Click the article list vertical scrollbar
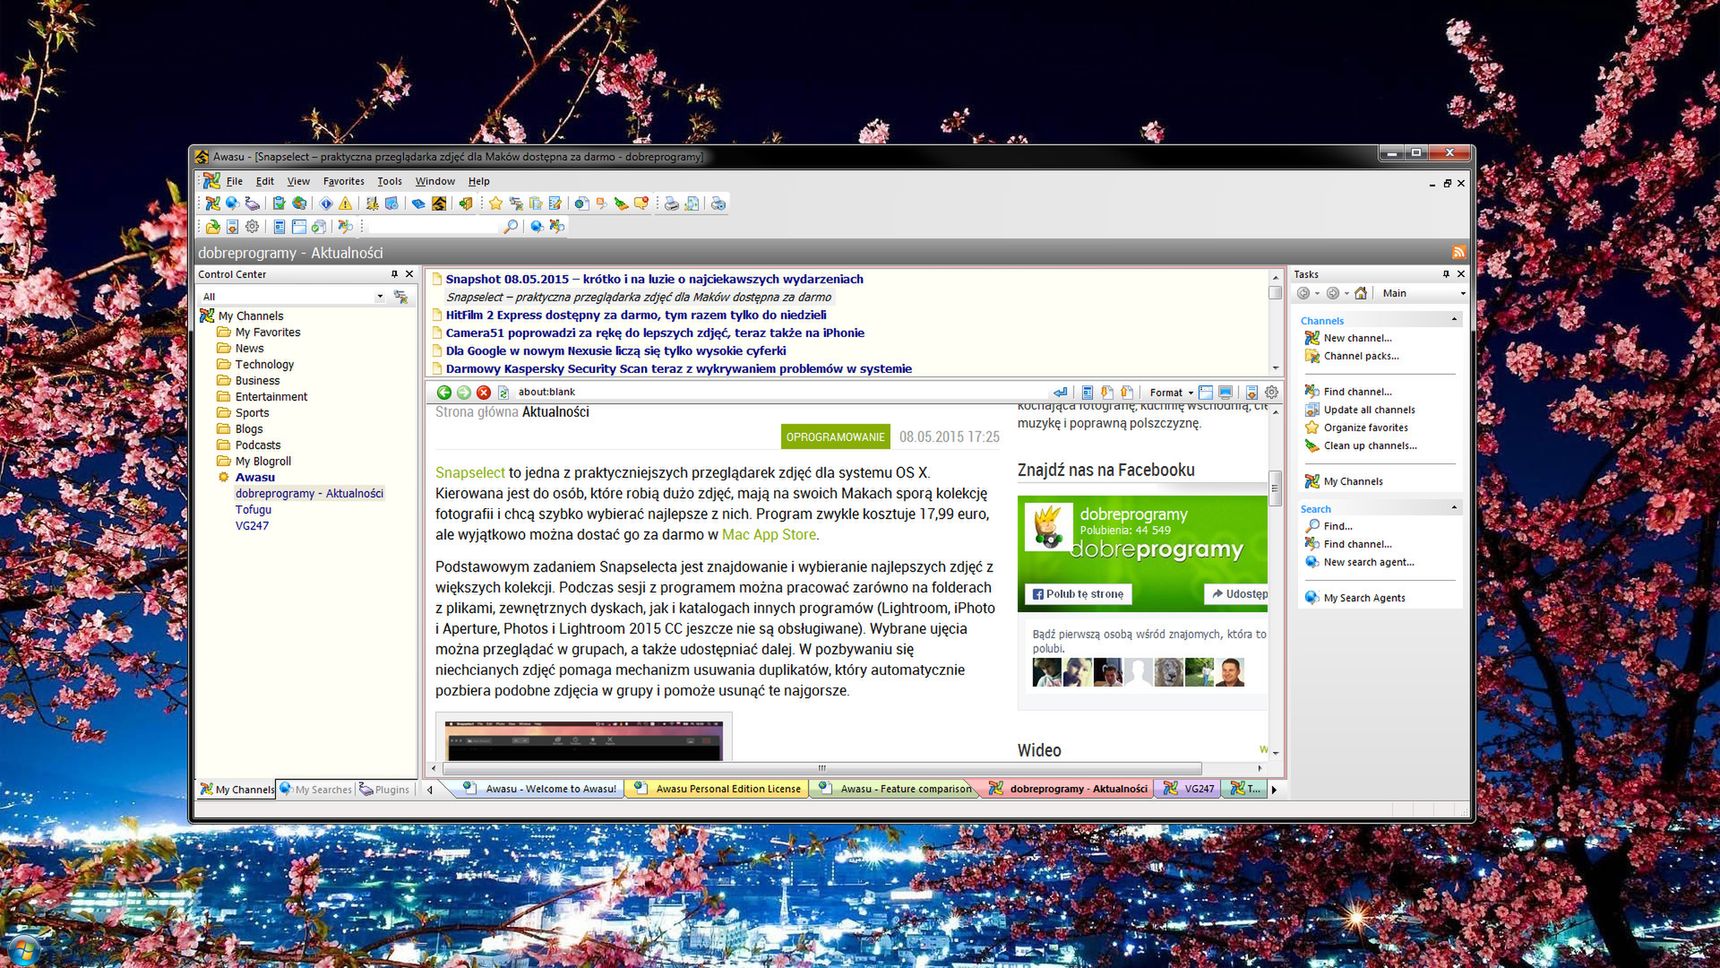Image resolution: width=1720 pixels, height=968 pixels. tap(1275, 323)
